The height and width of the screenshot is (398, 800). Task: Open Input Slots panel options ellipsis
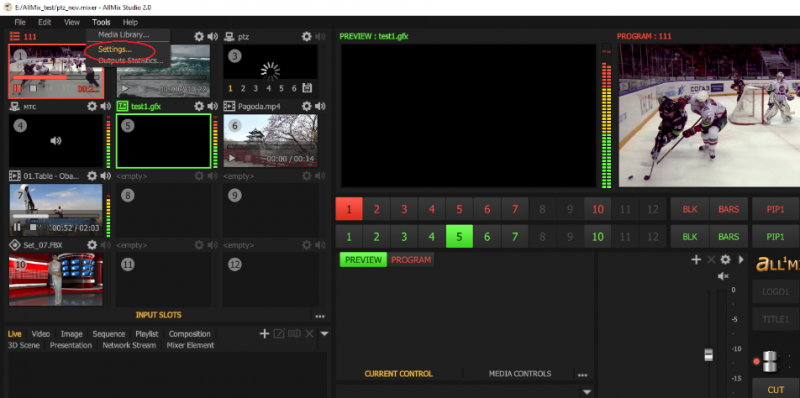[x=320, y=316]
